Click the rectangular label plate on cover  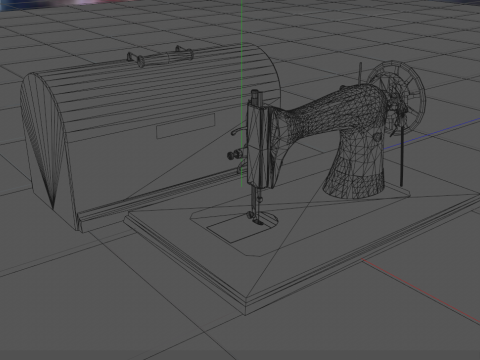[185, 126]
